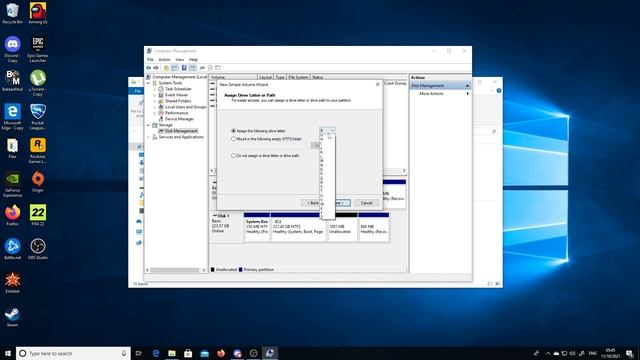Launch Origin from the desktop
640x360 pixels.
(x=38, y=182)
